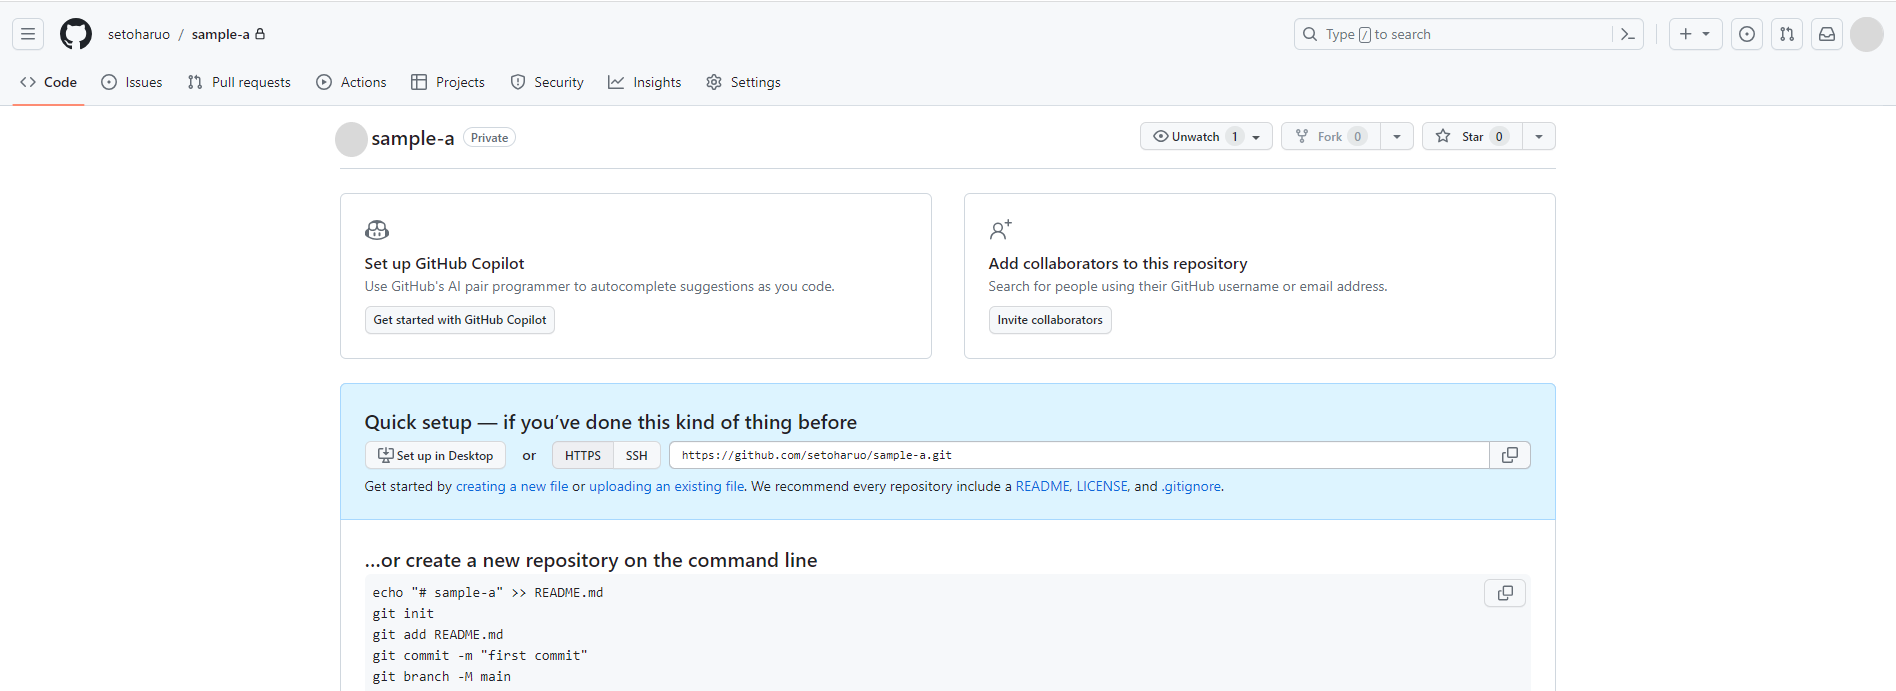The image size is (1896, 691).
Task: Open the Issues shortcut icon in header
Action: coord(1747,34)
